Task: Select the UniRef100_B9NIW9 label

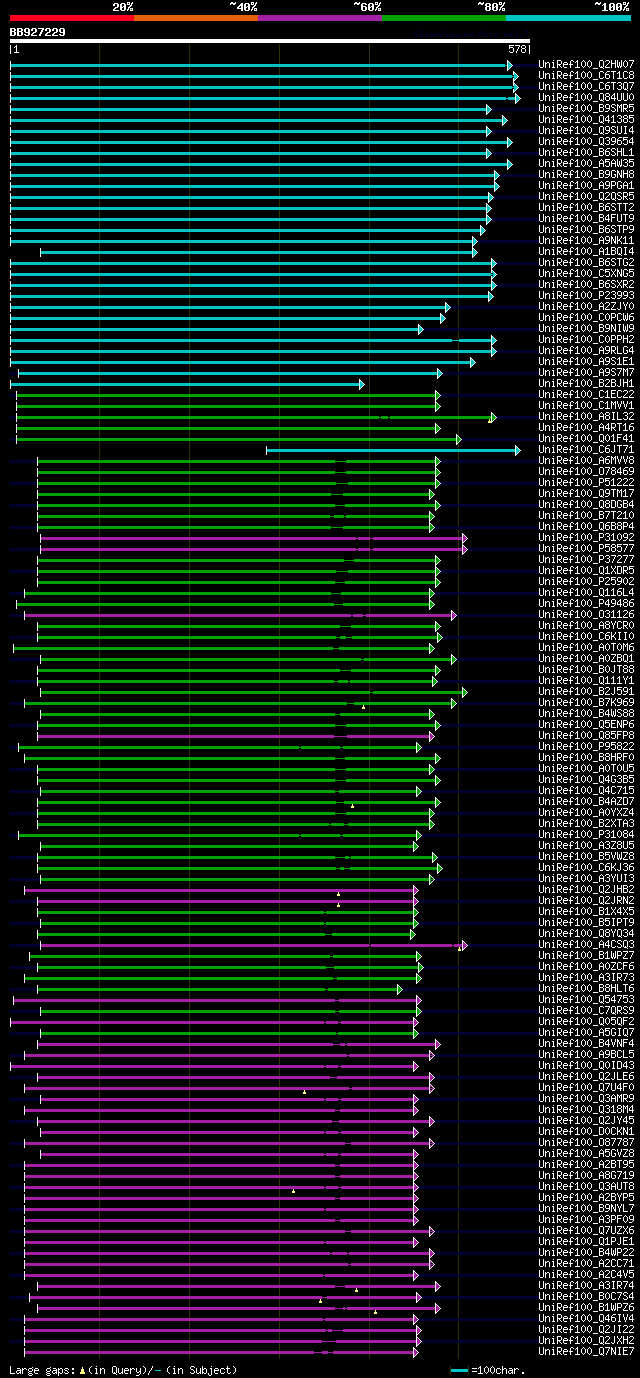Action: [x=586, y=328]
